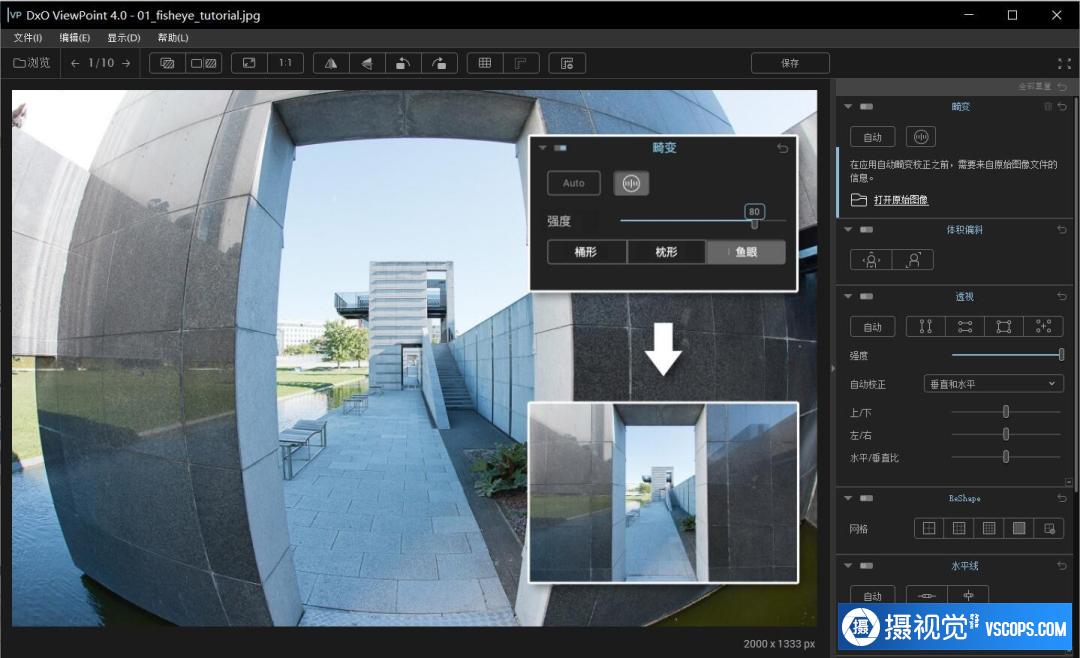Click the fit-to-screen zoom icon
This screenshot has height=658, width=1080.
tap(249, 63)
